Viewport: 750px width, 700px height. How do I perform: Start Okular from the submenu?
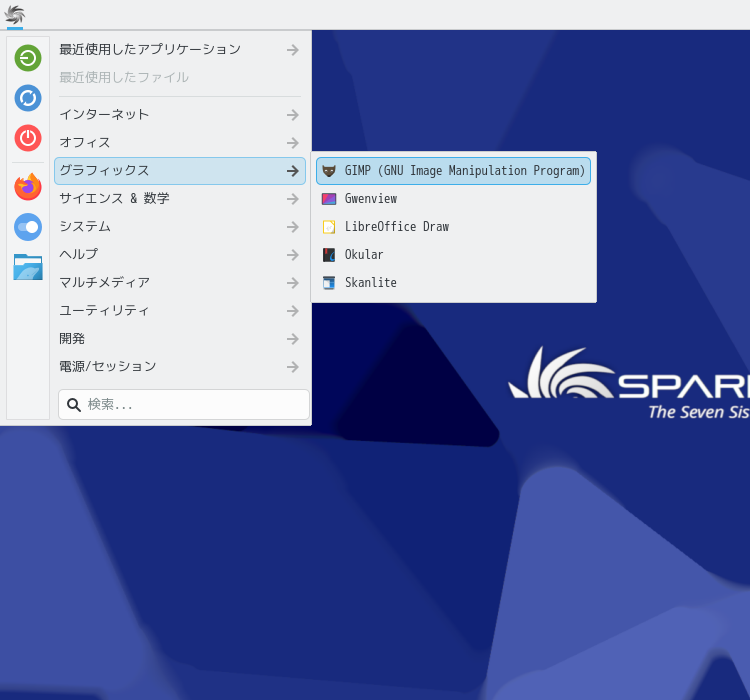click(x=453, y=255)
